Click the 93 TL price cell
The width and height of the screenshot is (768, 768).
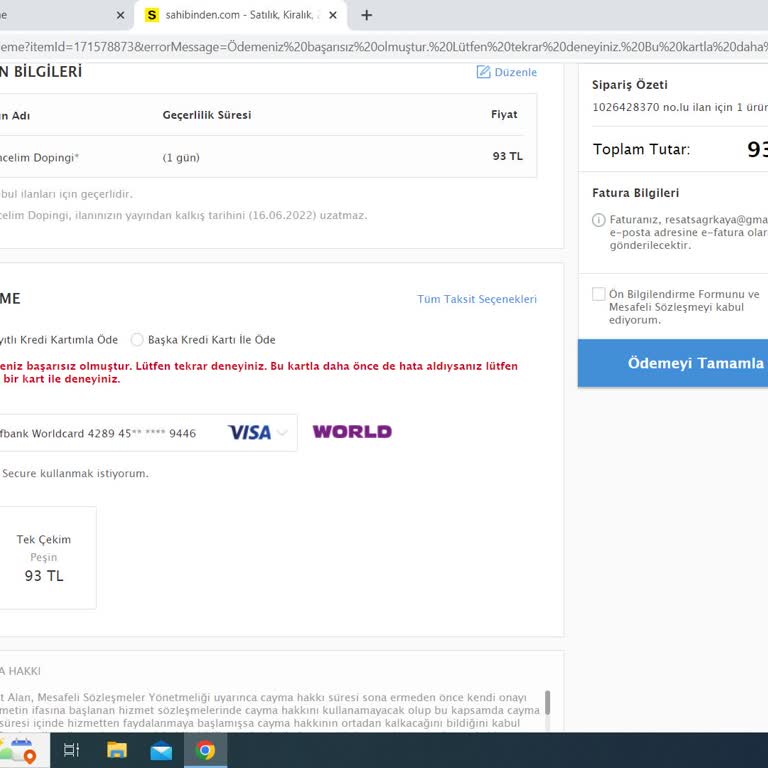point(507,156)
